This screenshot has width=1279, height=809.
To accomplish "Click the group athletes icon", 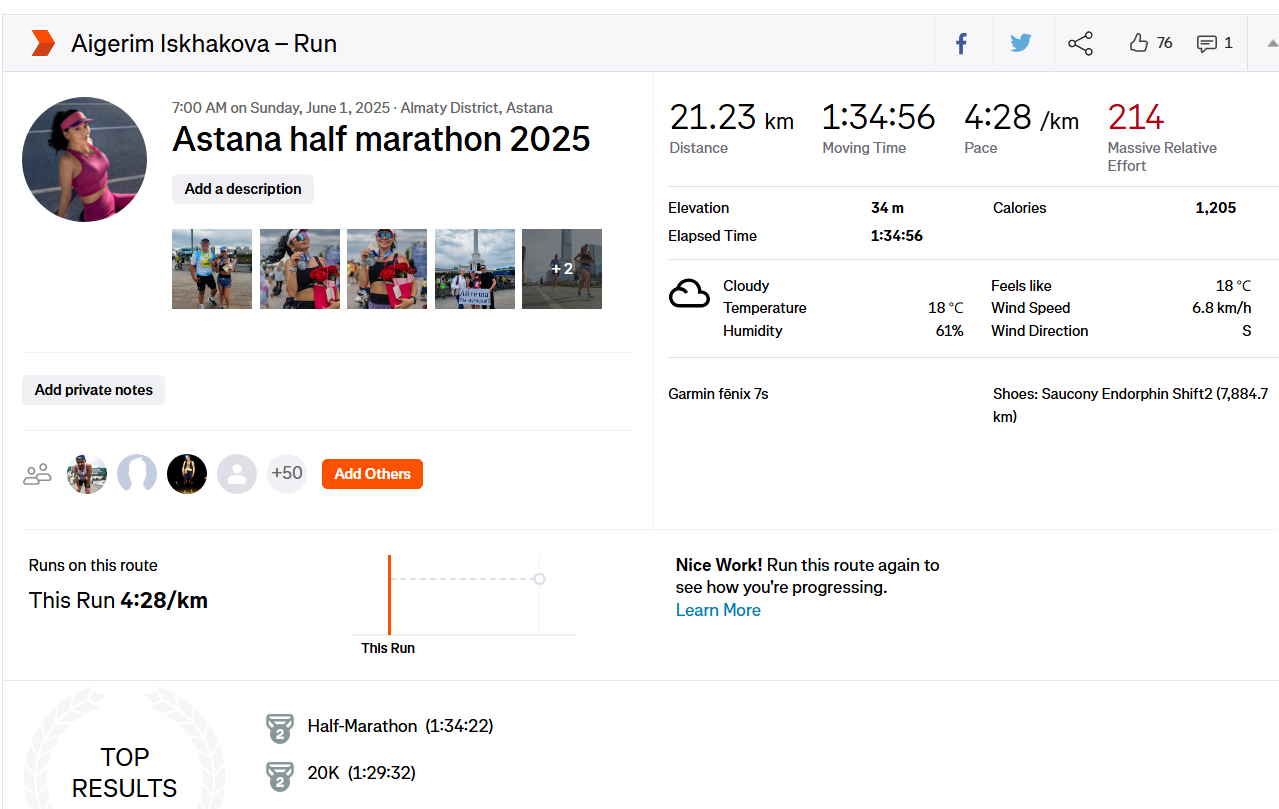I will coord(38,474).
